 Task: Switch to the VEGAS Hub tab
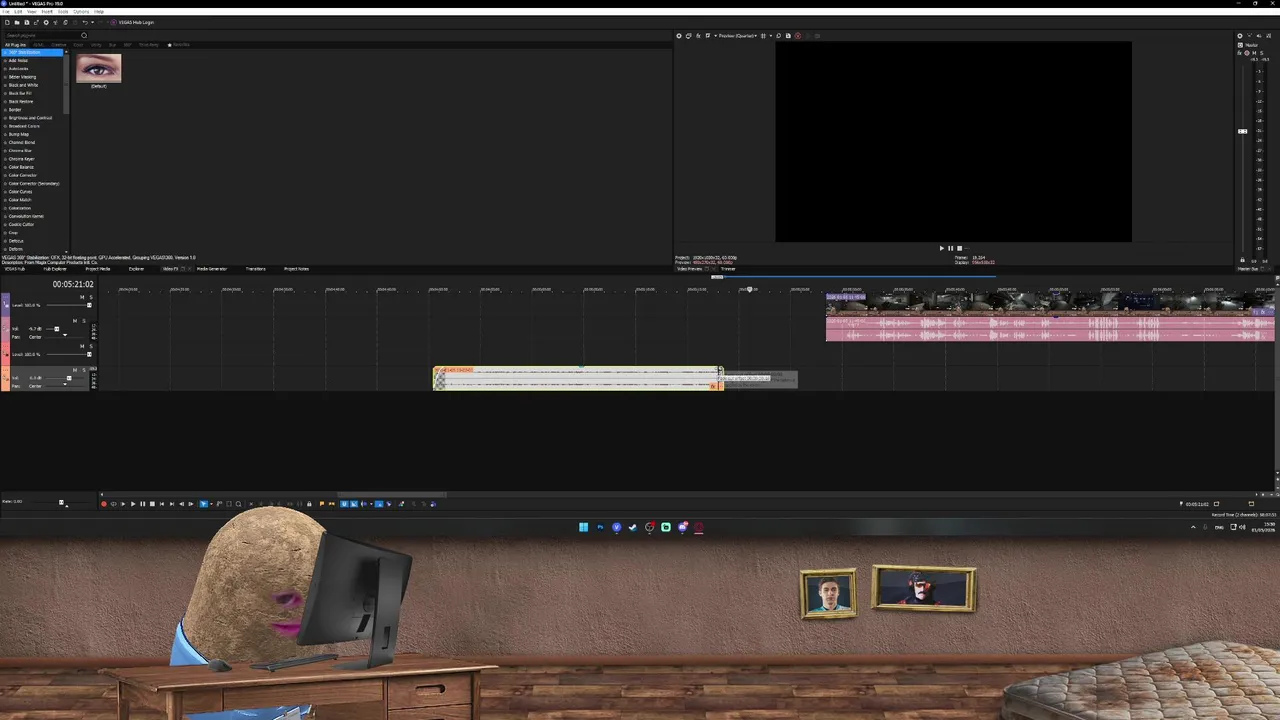pos(15,269)
